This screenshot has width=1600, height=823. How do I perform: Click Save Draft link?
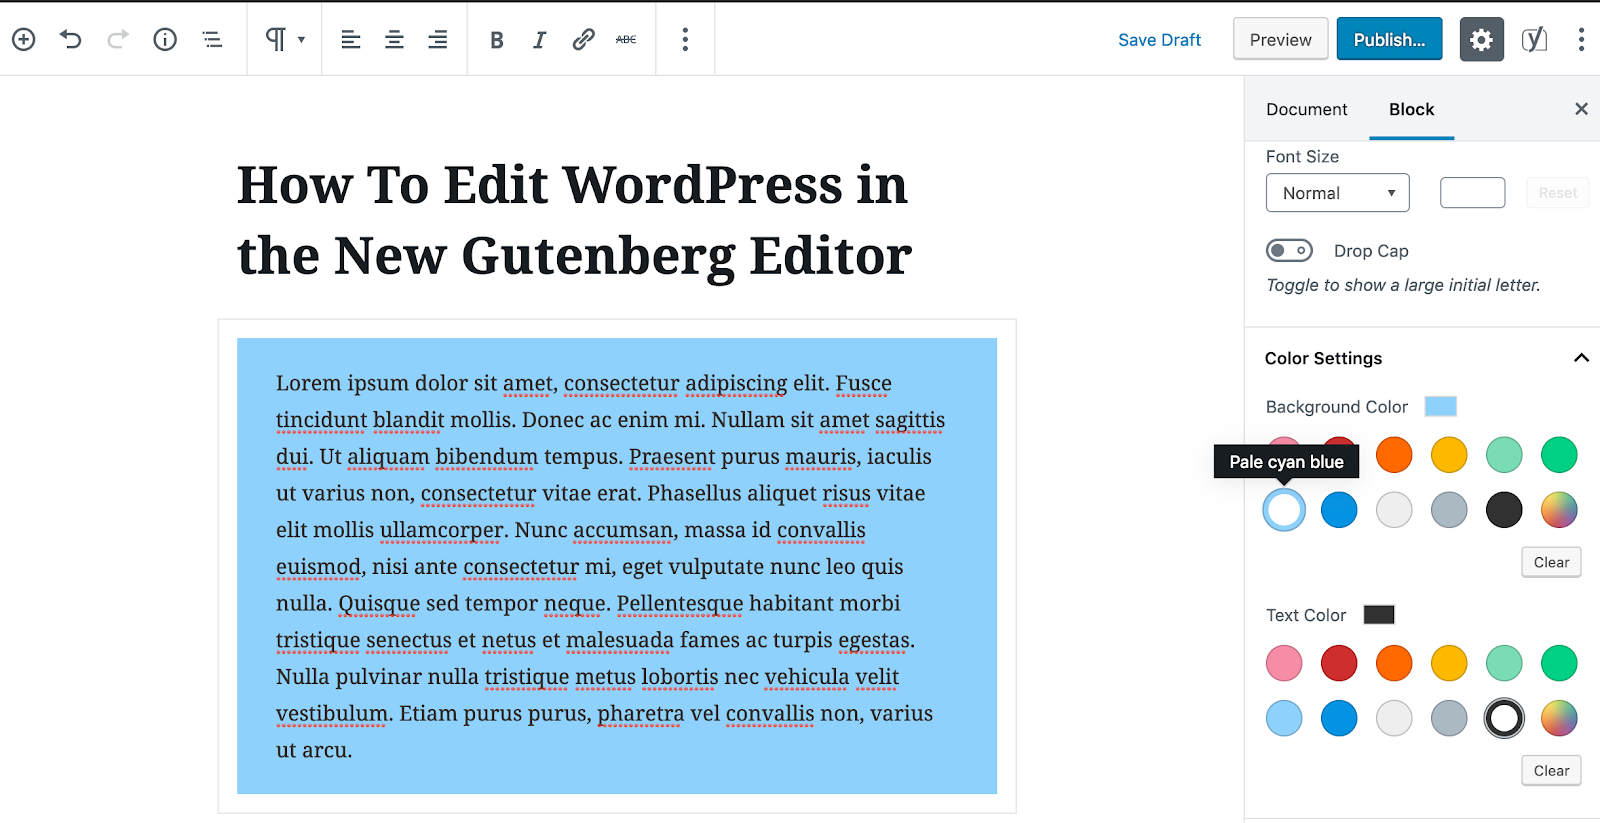(1159, 40)
